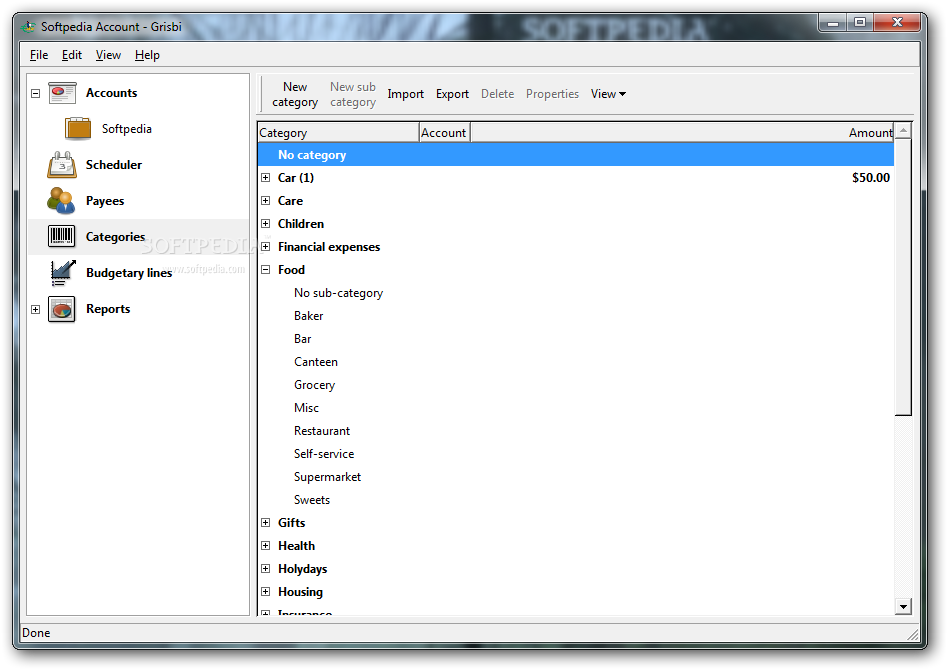Open the File menu
948x670 pixels.
coord(39,55)
